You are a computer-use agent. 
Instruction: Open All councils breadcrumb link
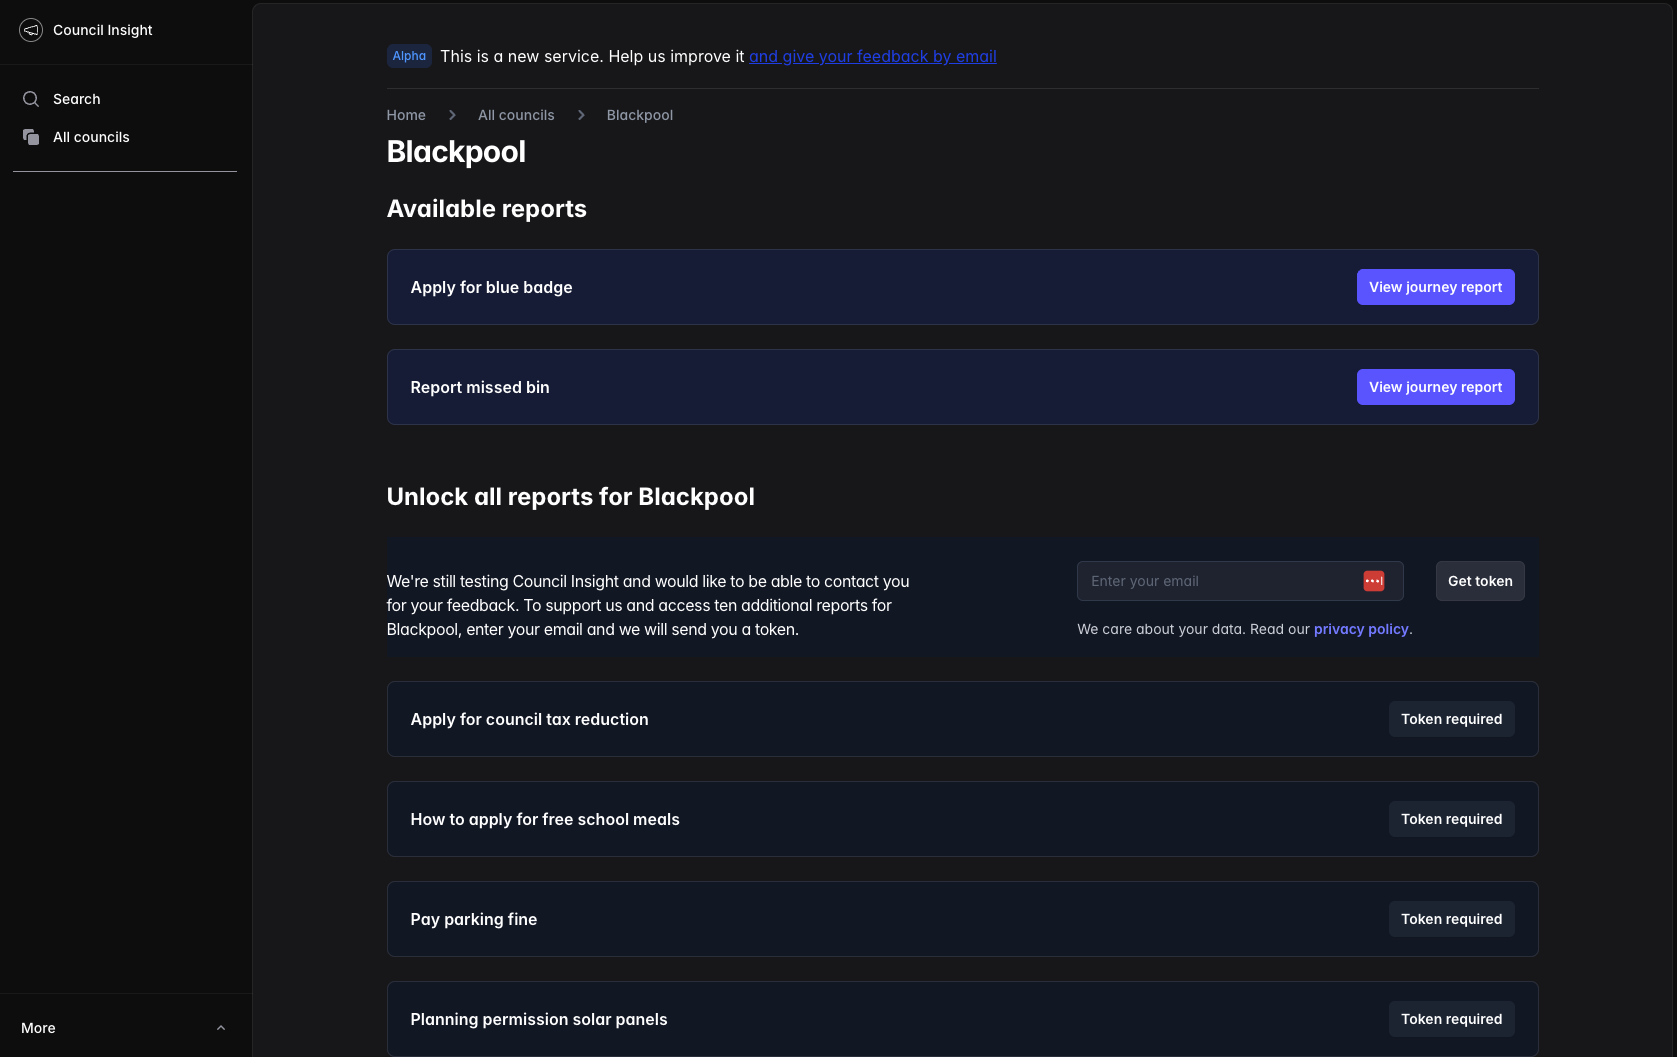pos(516,115)
